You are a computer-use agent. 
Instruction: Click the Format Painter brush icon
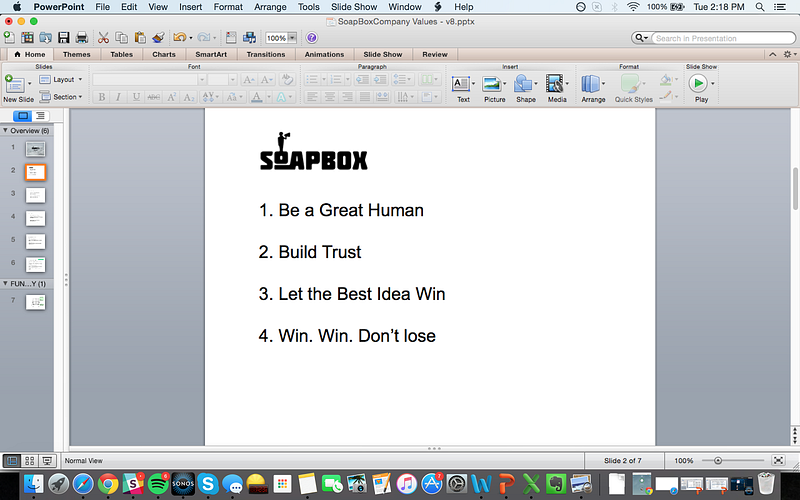click(158, 38)
